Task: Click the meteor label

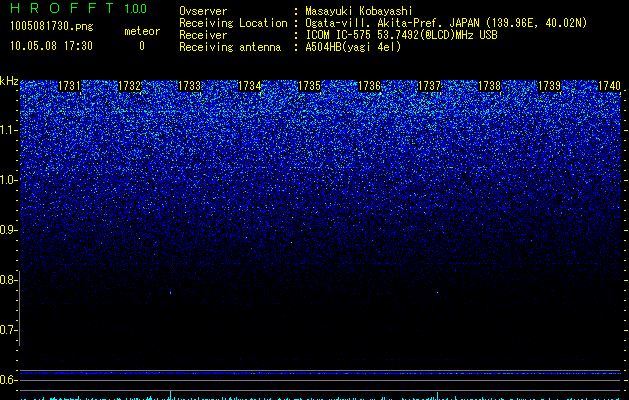Action: 142,31
